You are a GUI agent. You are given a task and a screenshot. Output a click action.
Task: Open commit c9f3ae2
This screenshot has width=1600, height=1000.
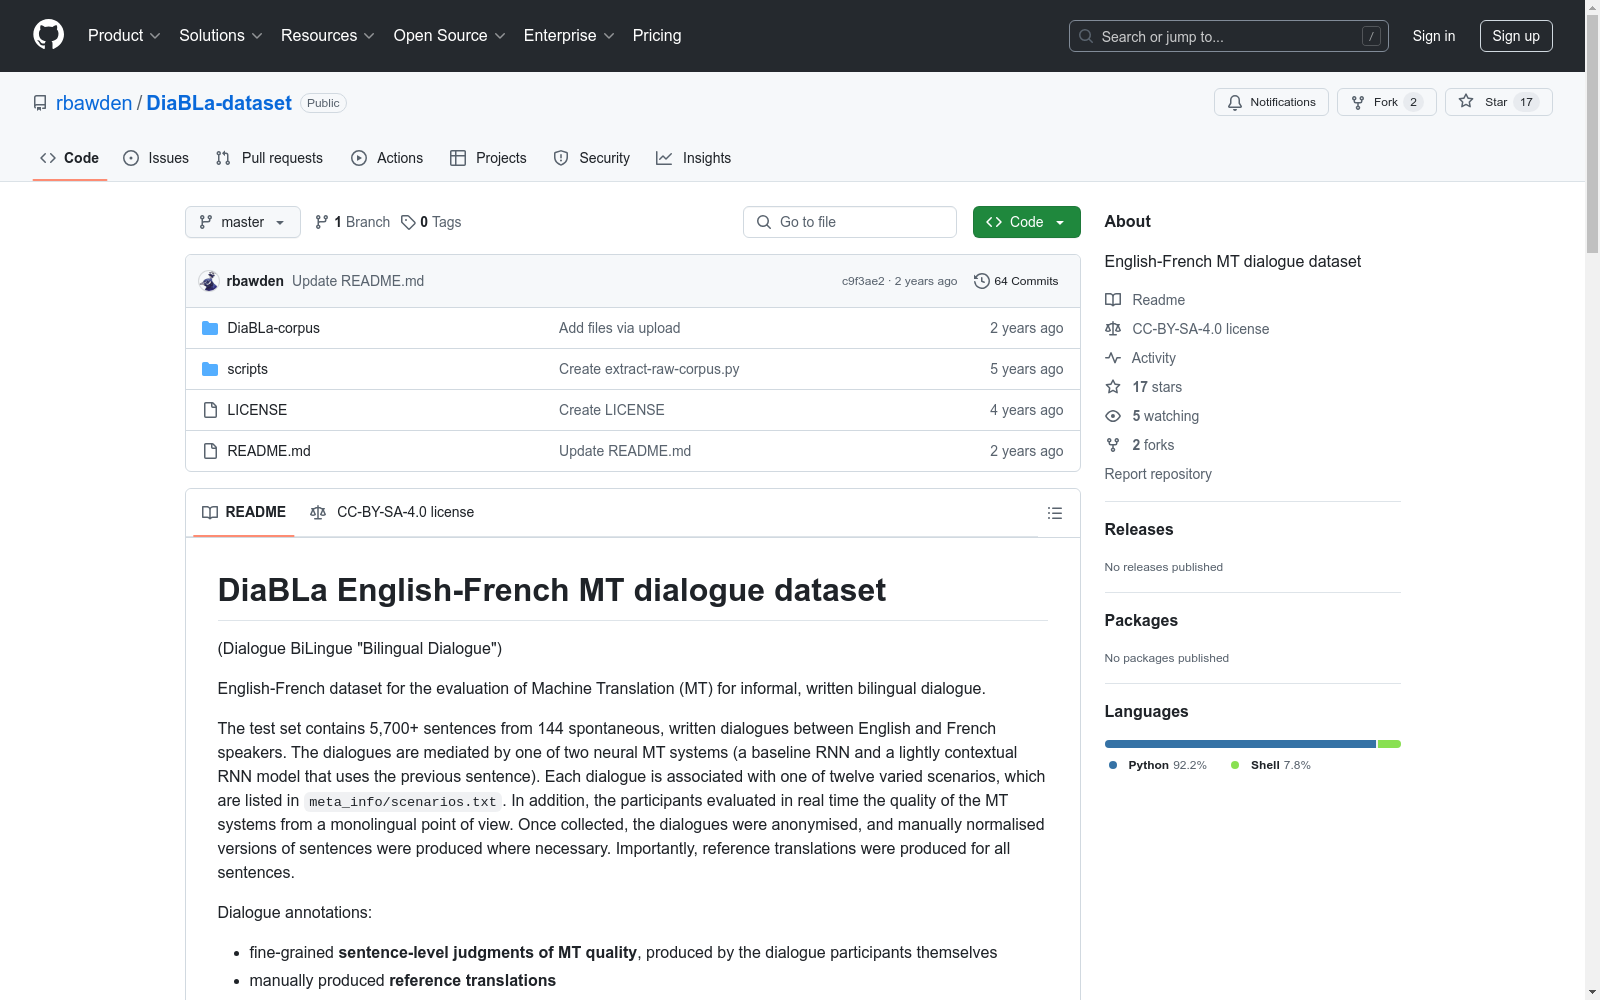click(x=863, y=281)
